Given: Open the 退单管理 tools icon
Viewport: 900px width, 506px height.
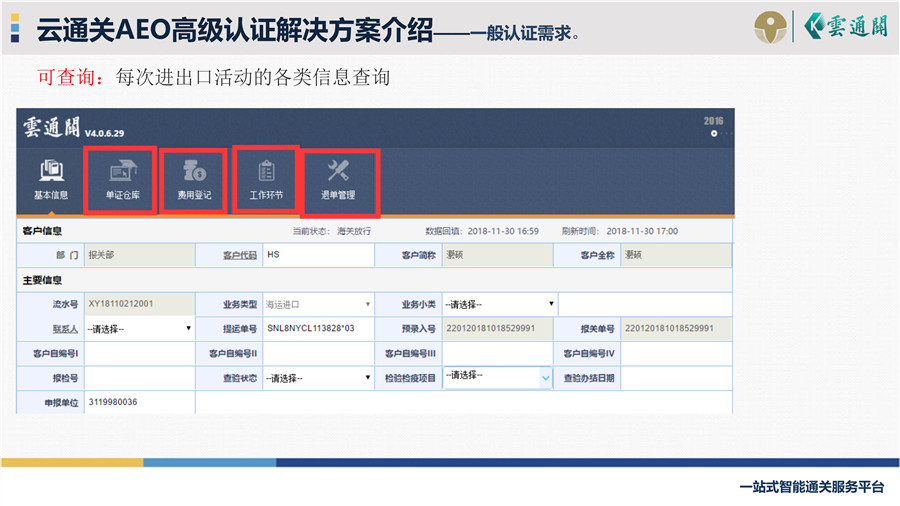Looking at the screenshot, I should (338, 180).
